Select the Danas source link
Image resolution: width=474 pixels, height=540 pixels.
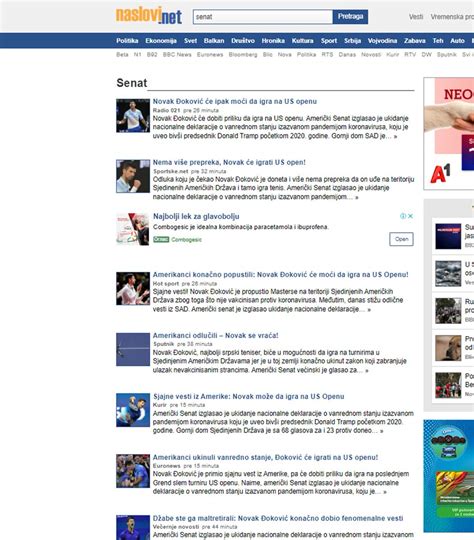tap(347, 54)
